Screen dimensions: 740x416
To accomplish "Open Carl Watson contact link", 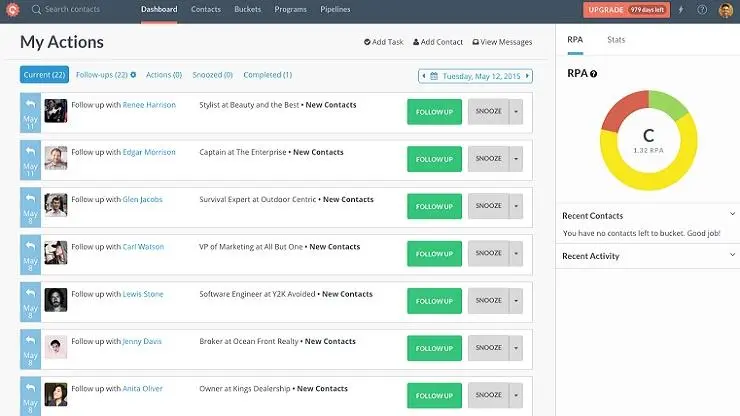I will click(143, 246).
